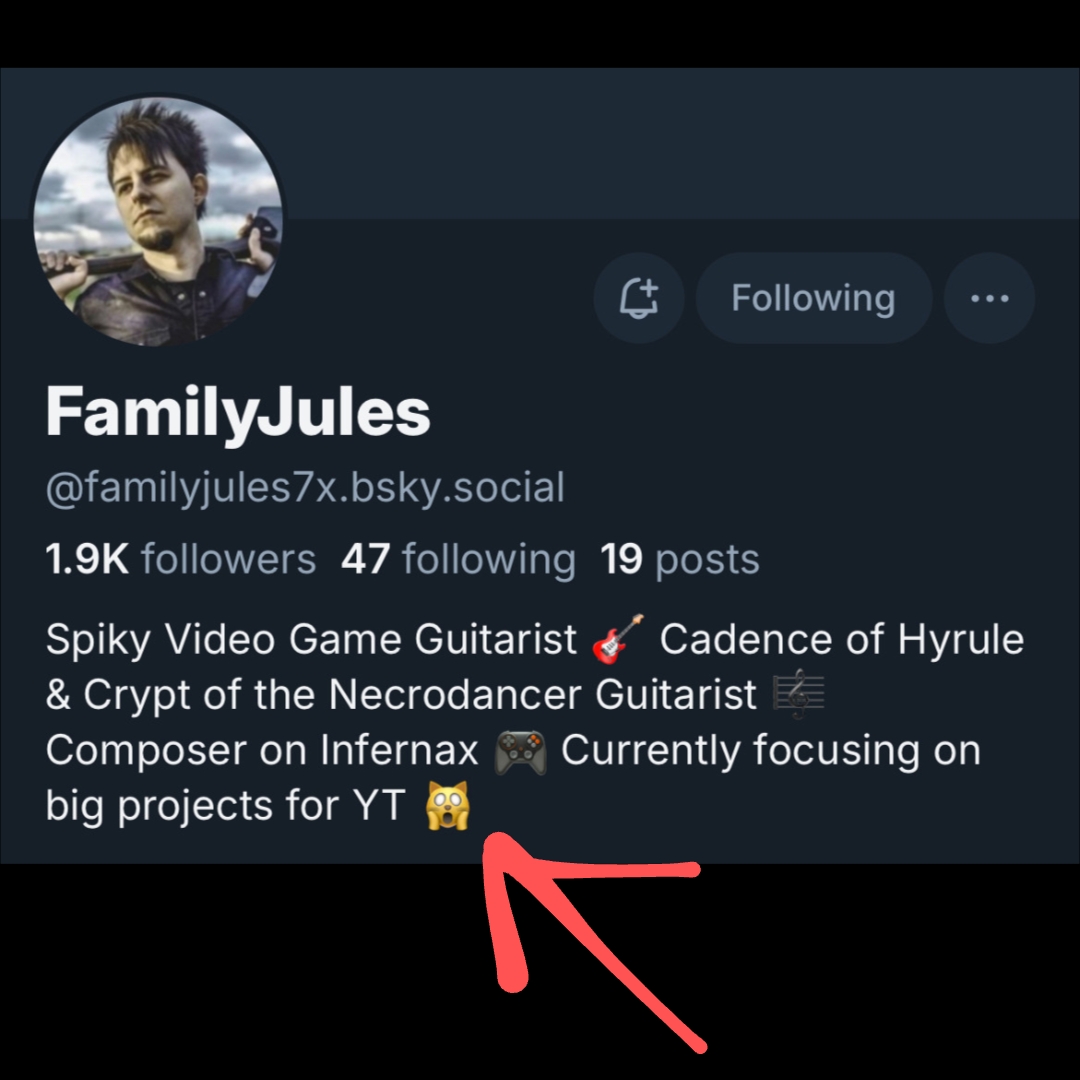
Task: Select the 19 posts count
Action: tap(680, 560)
